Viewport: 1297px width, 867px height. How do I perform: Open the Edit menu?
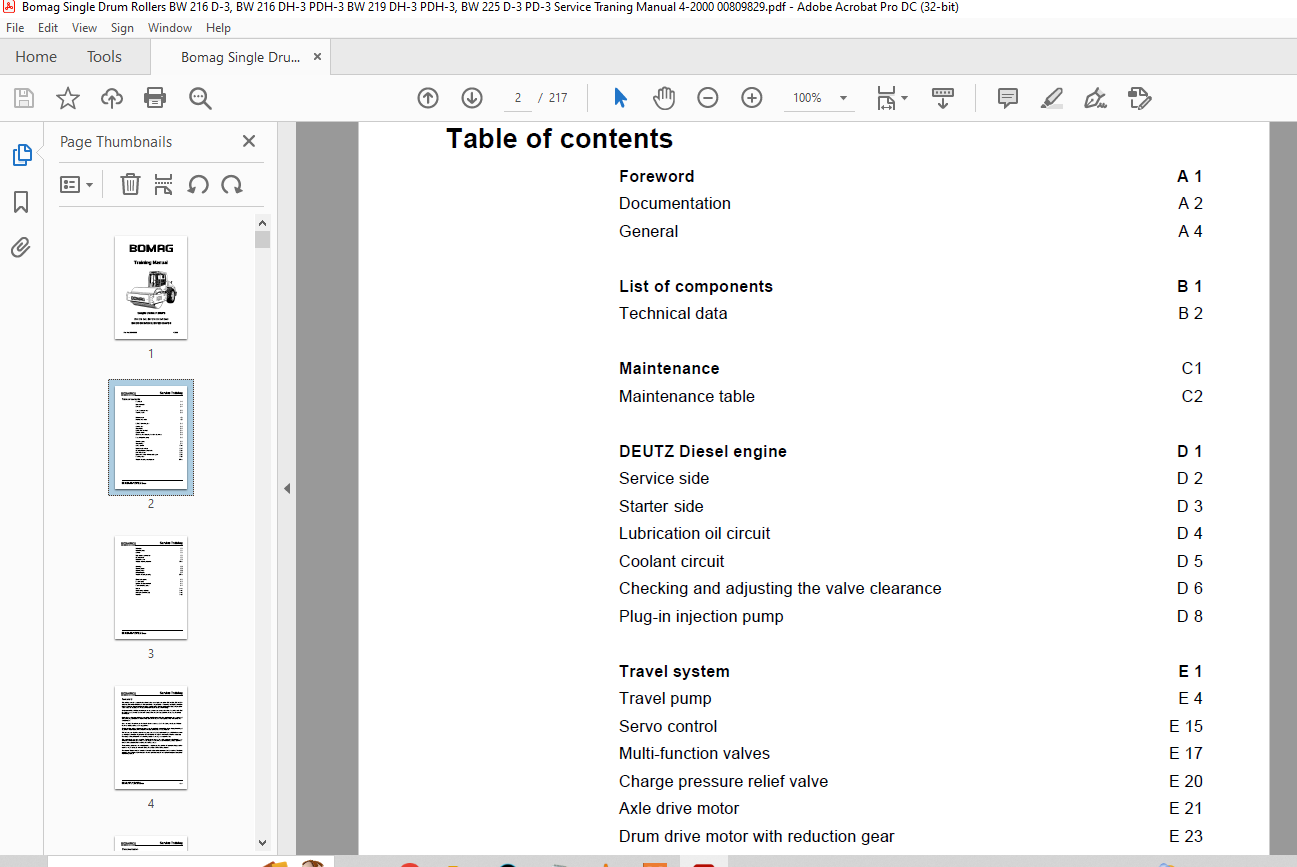tap(48, 28)
